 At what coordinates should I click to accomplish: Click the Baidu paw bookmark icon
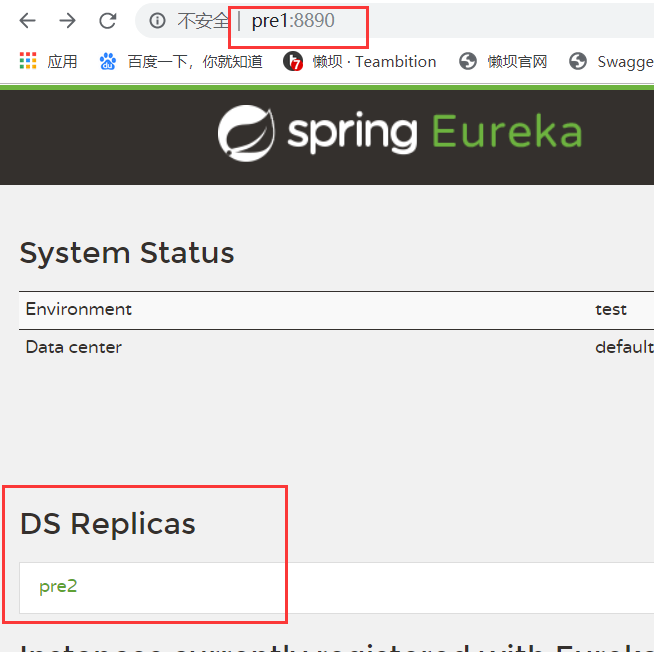tap(108, 61)
